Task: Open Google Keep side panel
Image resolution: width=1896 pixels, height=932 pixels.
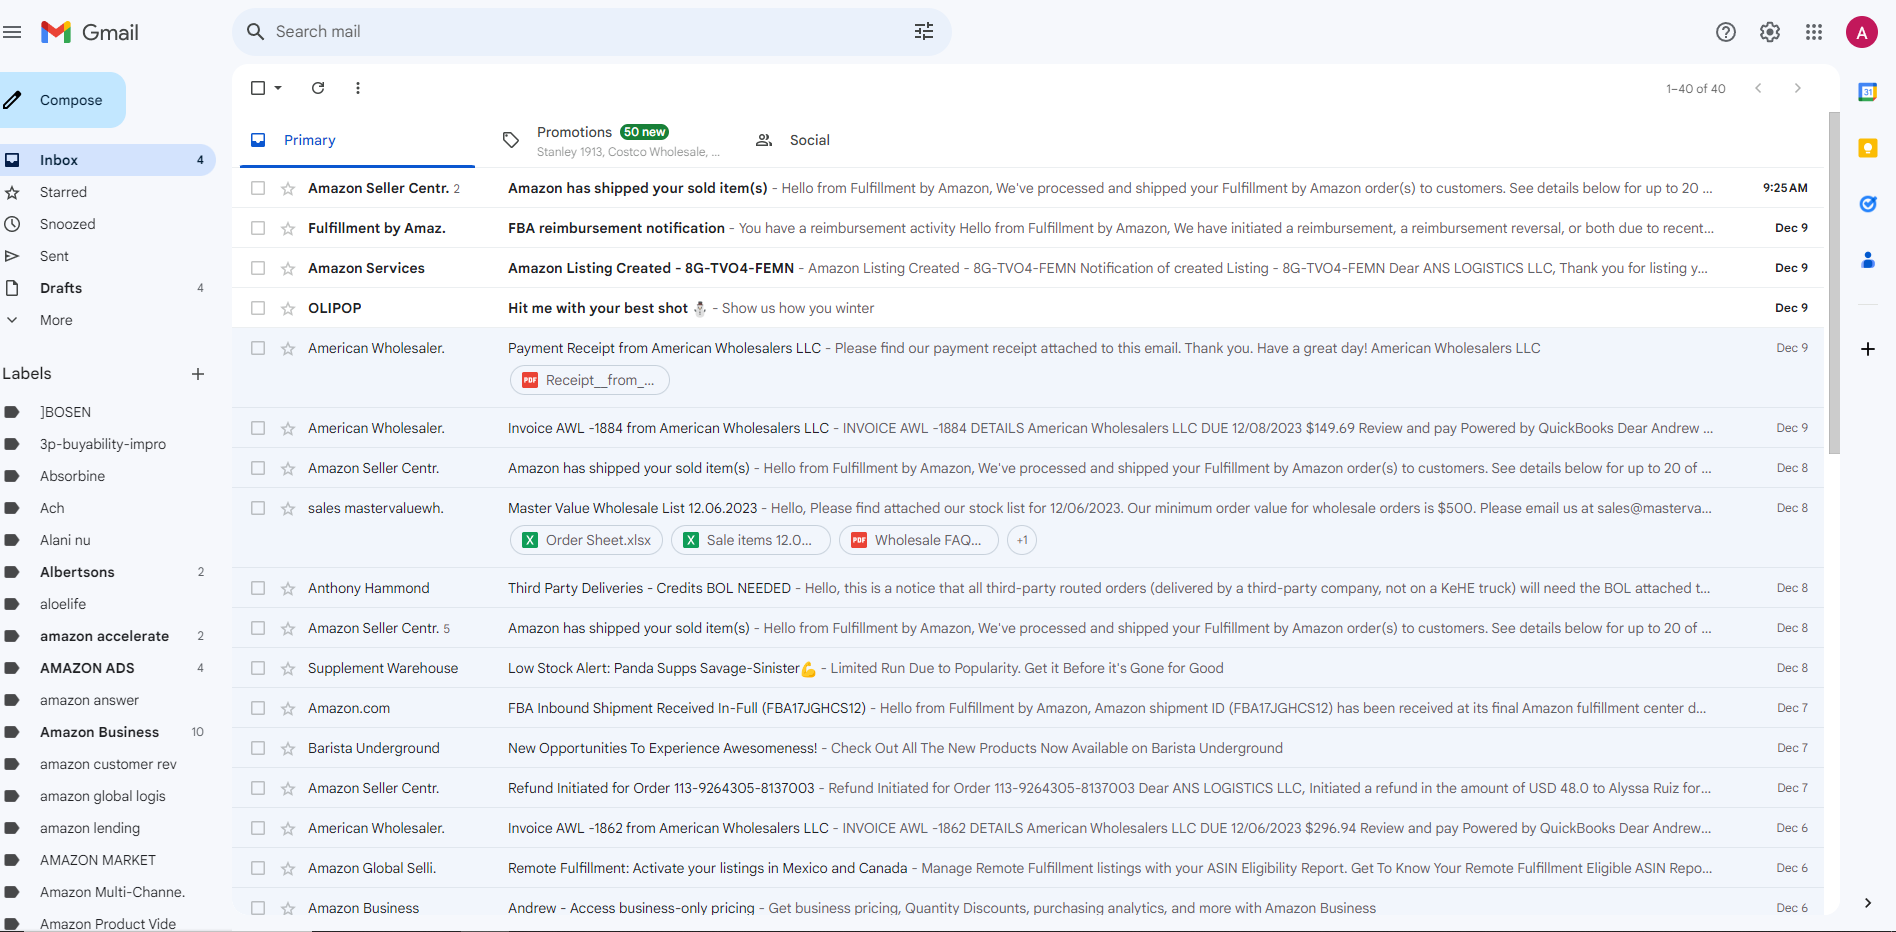Action: click(x=1867, y=148)
